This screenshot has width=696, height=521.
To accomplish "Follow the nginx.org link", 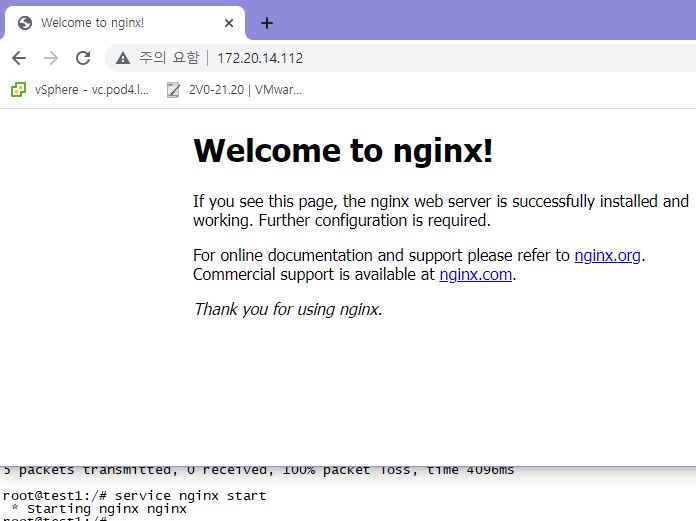I will pyautogui.click(x=607, y=256).
